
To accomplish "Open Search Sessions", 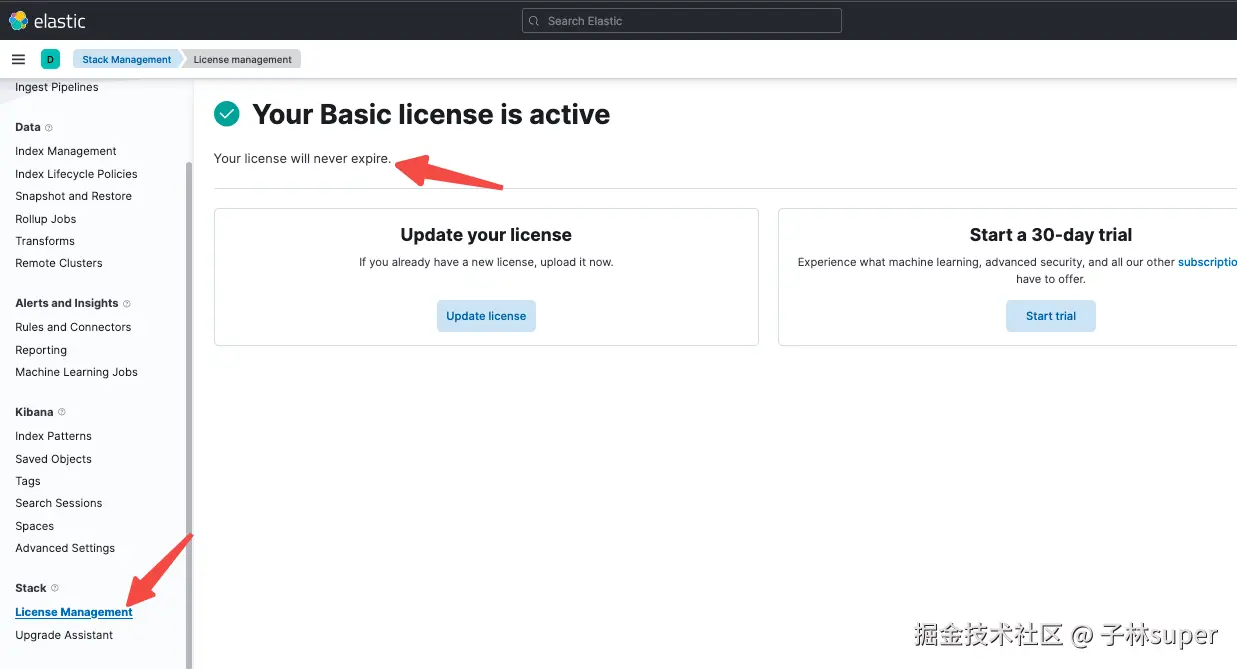I will 59,503.
